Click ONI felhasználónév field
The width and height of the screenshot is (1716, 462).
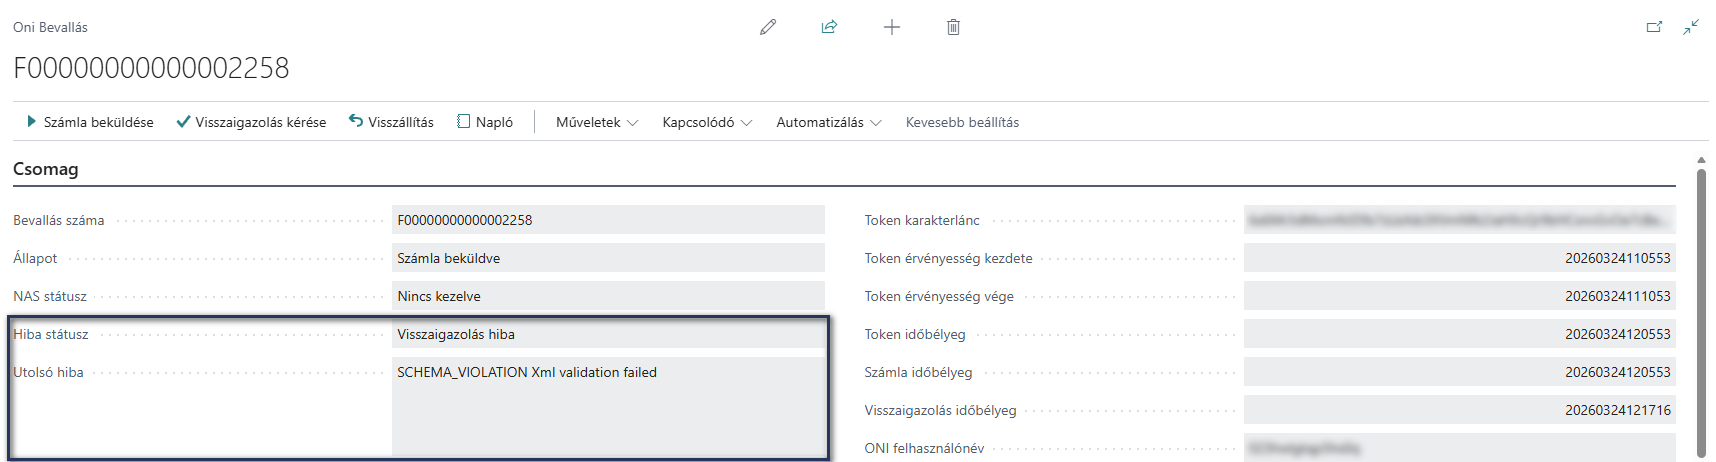click(x=1460, y=448)
